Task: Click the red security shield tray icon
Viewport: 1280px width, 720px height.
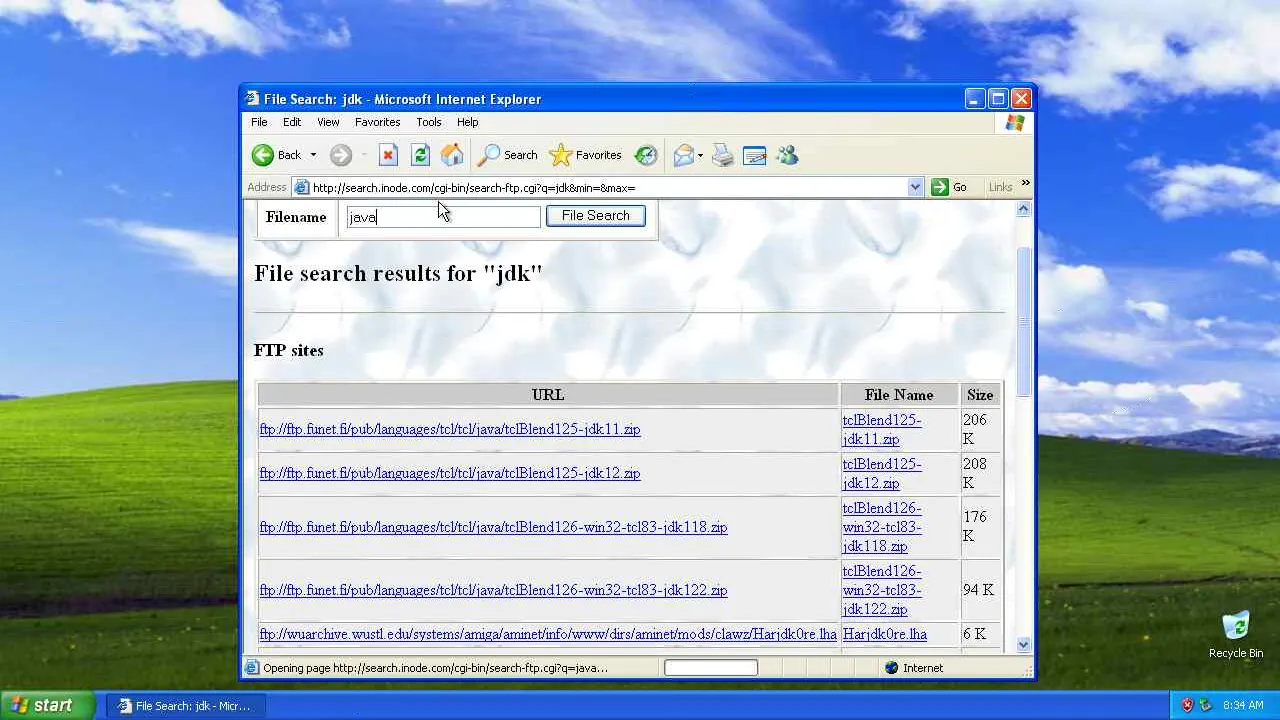Action: tap(1187, 705)
